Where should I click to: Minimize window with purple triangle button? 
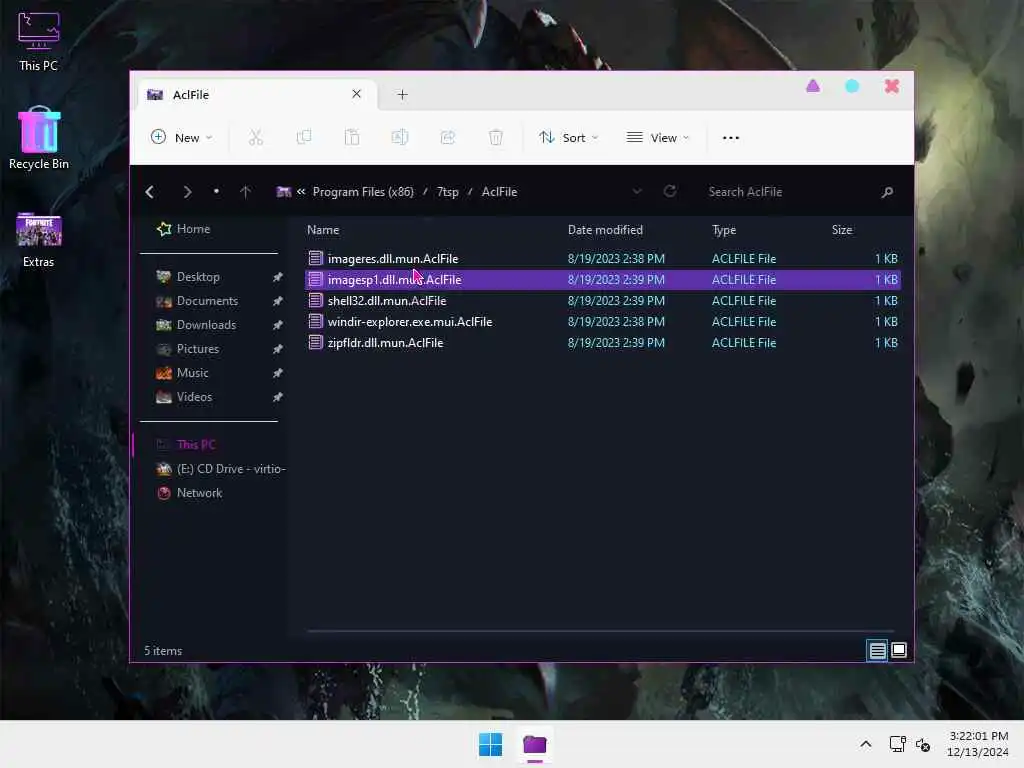click(813, 86)
